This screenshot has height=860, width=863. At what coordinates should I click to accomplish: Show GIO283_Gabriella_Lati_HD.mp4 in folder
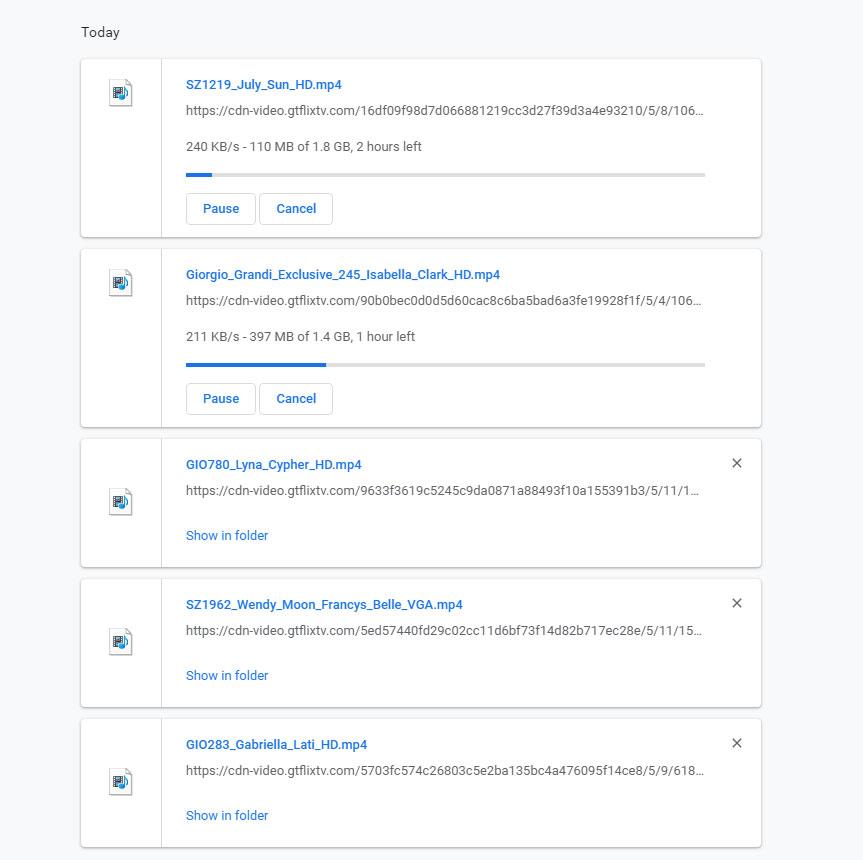click(x=227, y=816)
